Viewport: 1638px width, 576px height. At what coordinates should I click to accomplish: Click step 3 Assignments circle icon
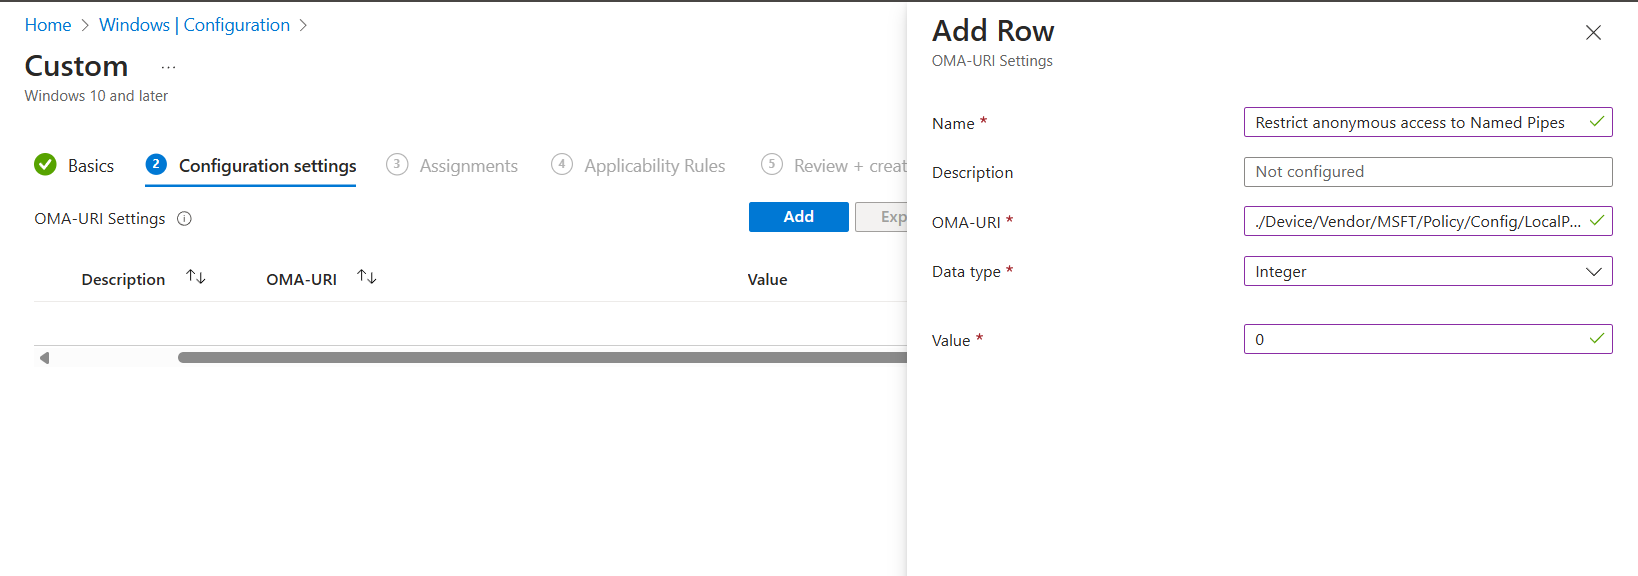tap(397, 165)
